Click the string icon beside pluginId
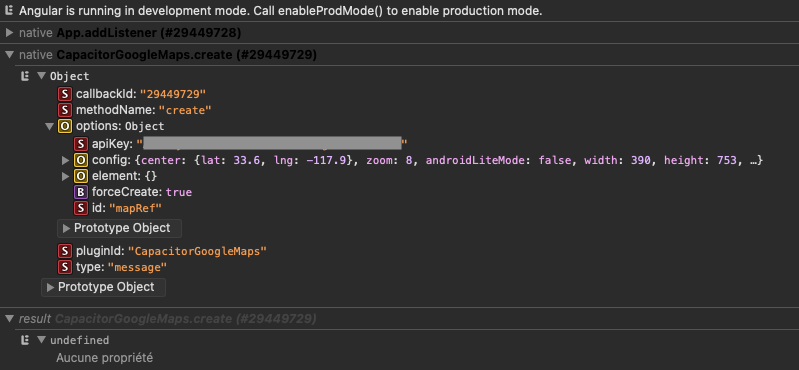 point(65,251)
